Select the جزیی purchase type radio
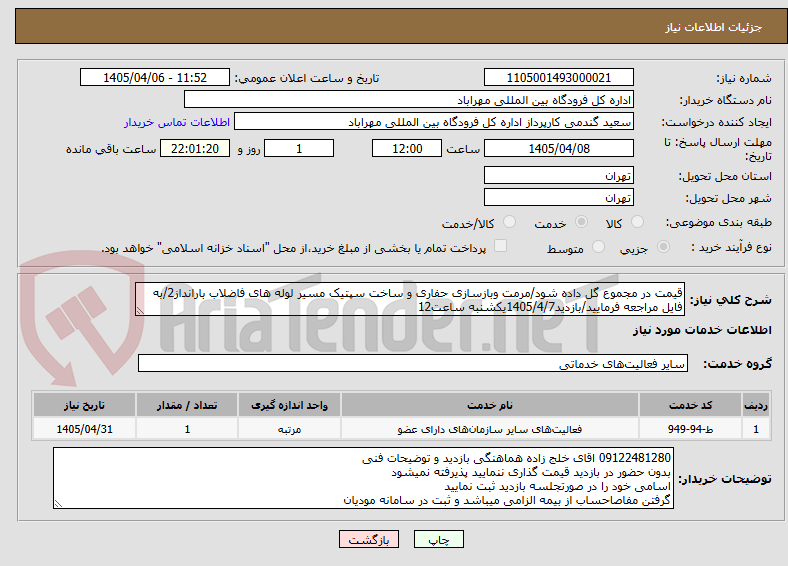The width and height of the screenshot is (788, 566). 663,247
